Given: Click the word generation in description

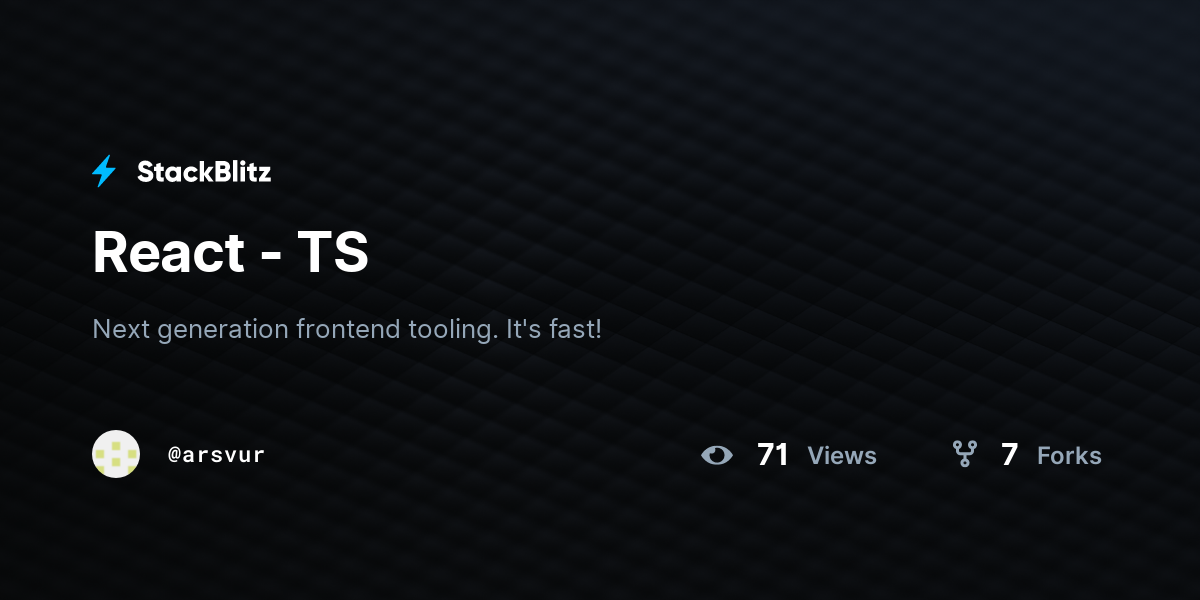Looking at the screenshot, I should tap(220, 330).
